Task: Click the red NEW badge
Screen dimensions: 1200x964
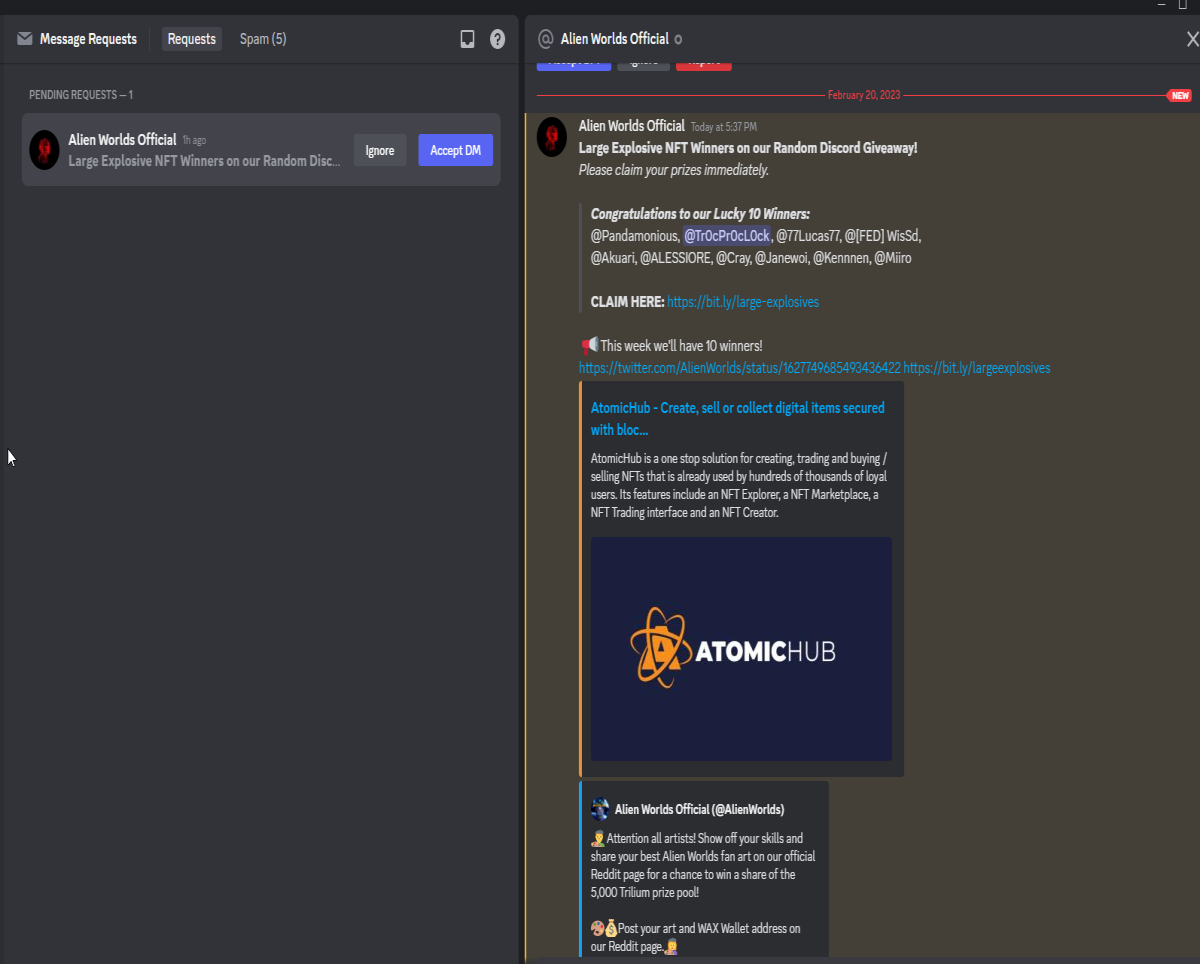Action: tap(1180, 95)
